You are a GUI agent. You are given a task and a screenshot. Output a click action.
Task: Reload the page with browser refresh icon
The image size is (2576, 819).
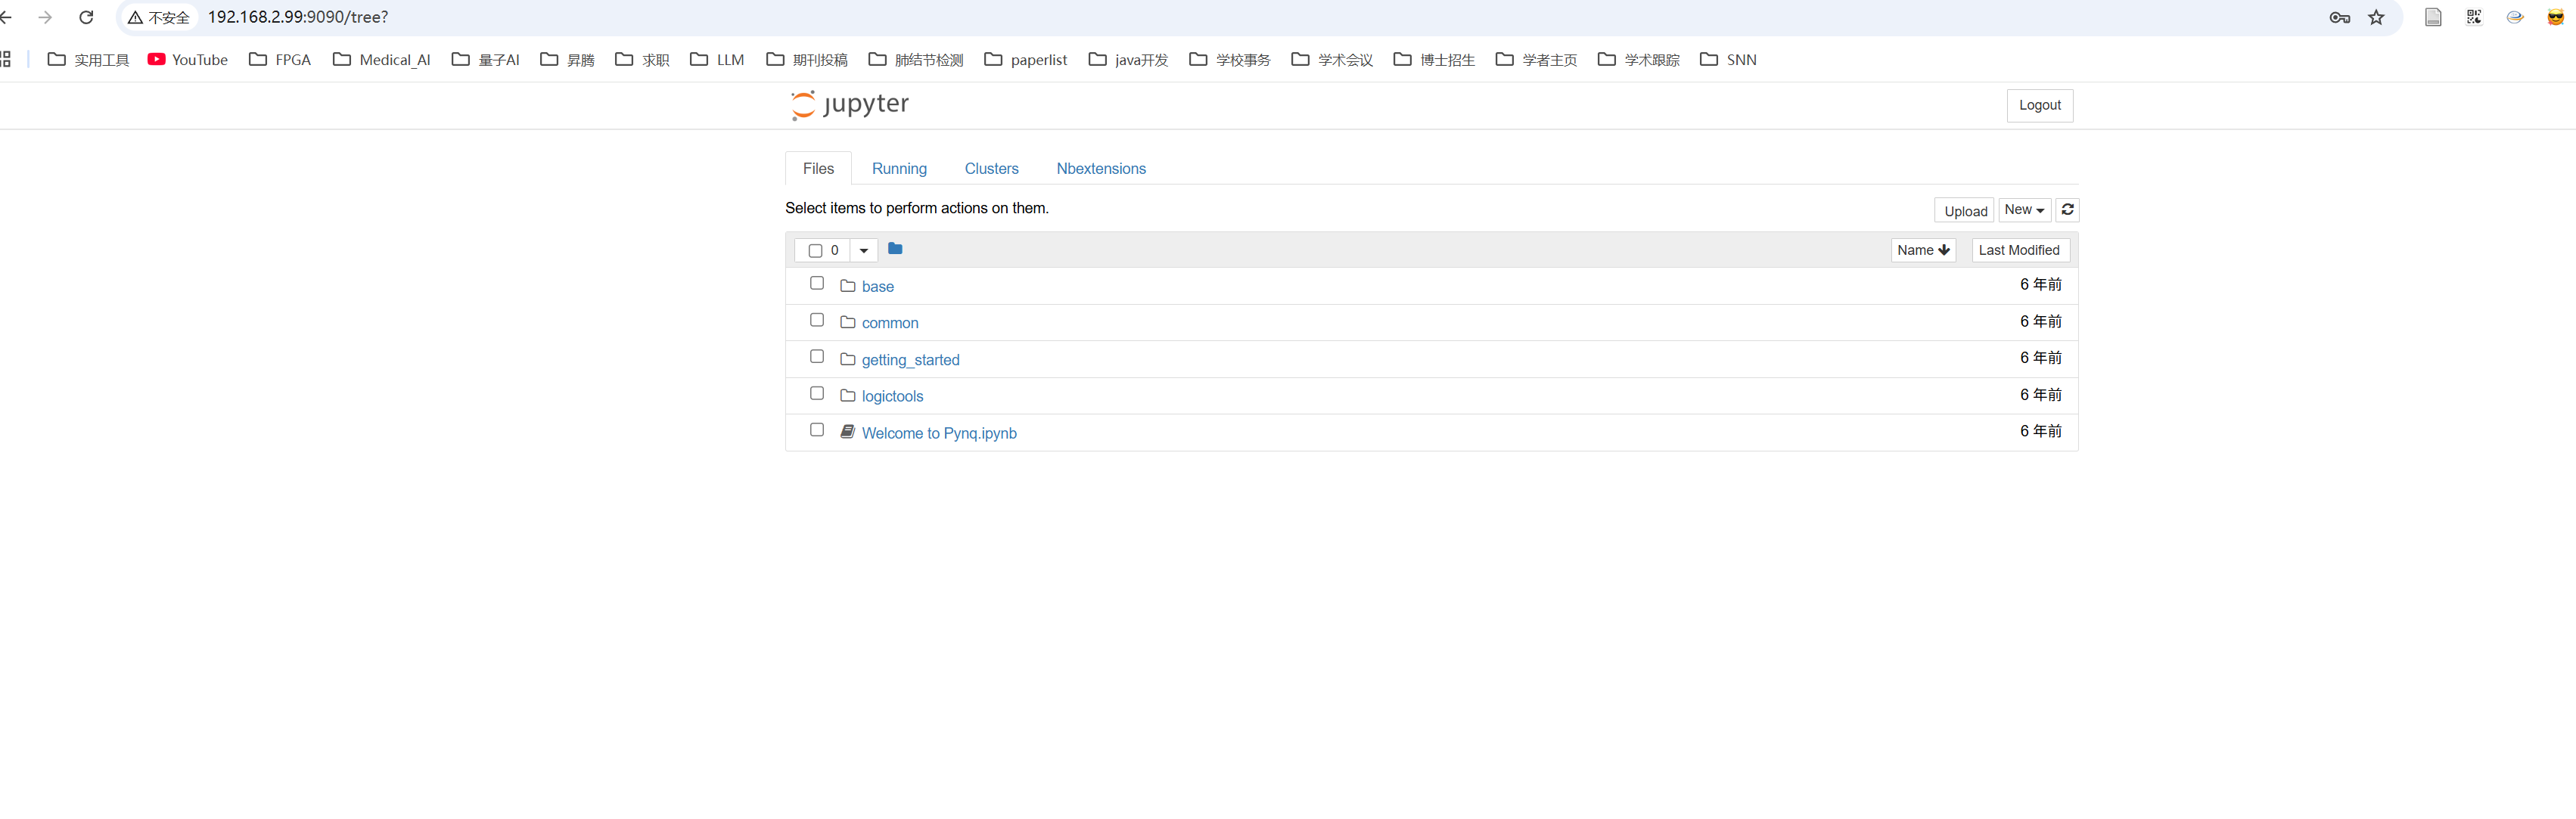click(86, 17)
